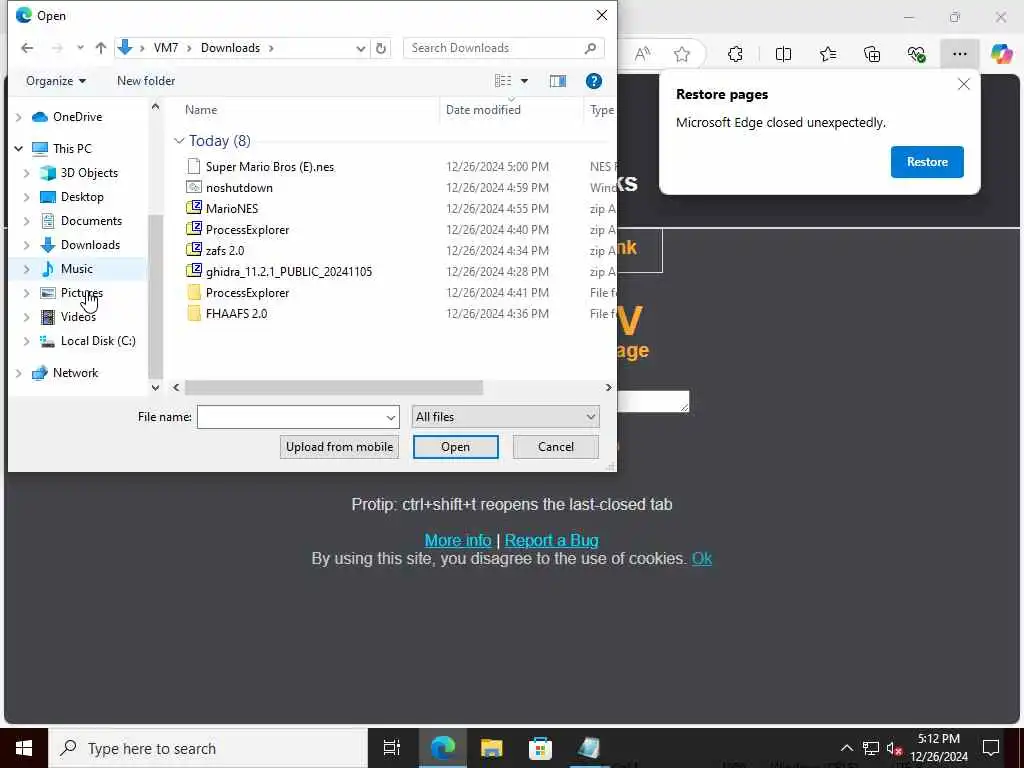Sort files by Date modified column
Screen dimensions: 1024x768
(483, 110)
